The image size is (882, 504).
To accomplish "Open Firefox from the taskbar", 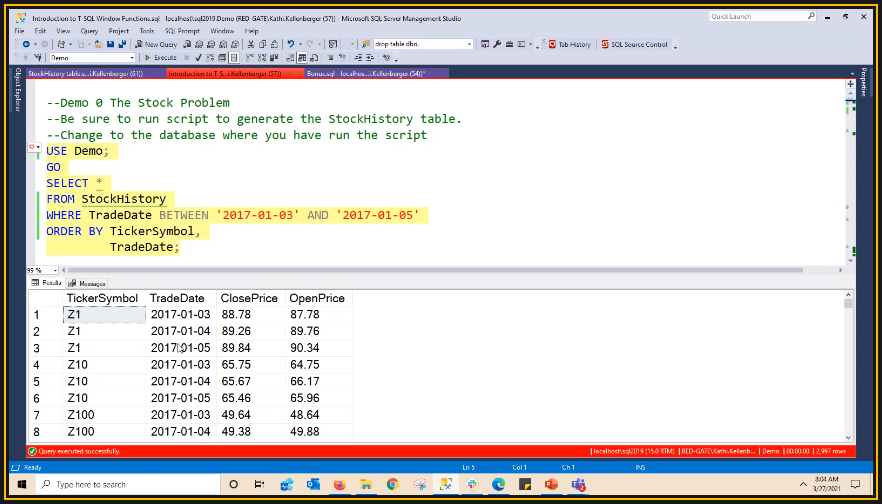I will click(339, 484).
